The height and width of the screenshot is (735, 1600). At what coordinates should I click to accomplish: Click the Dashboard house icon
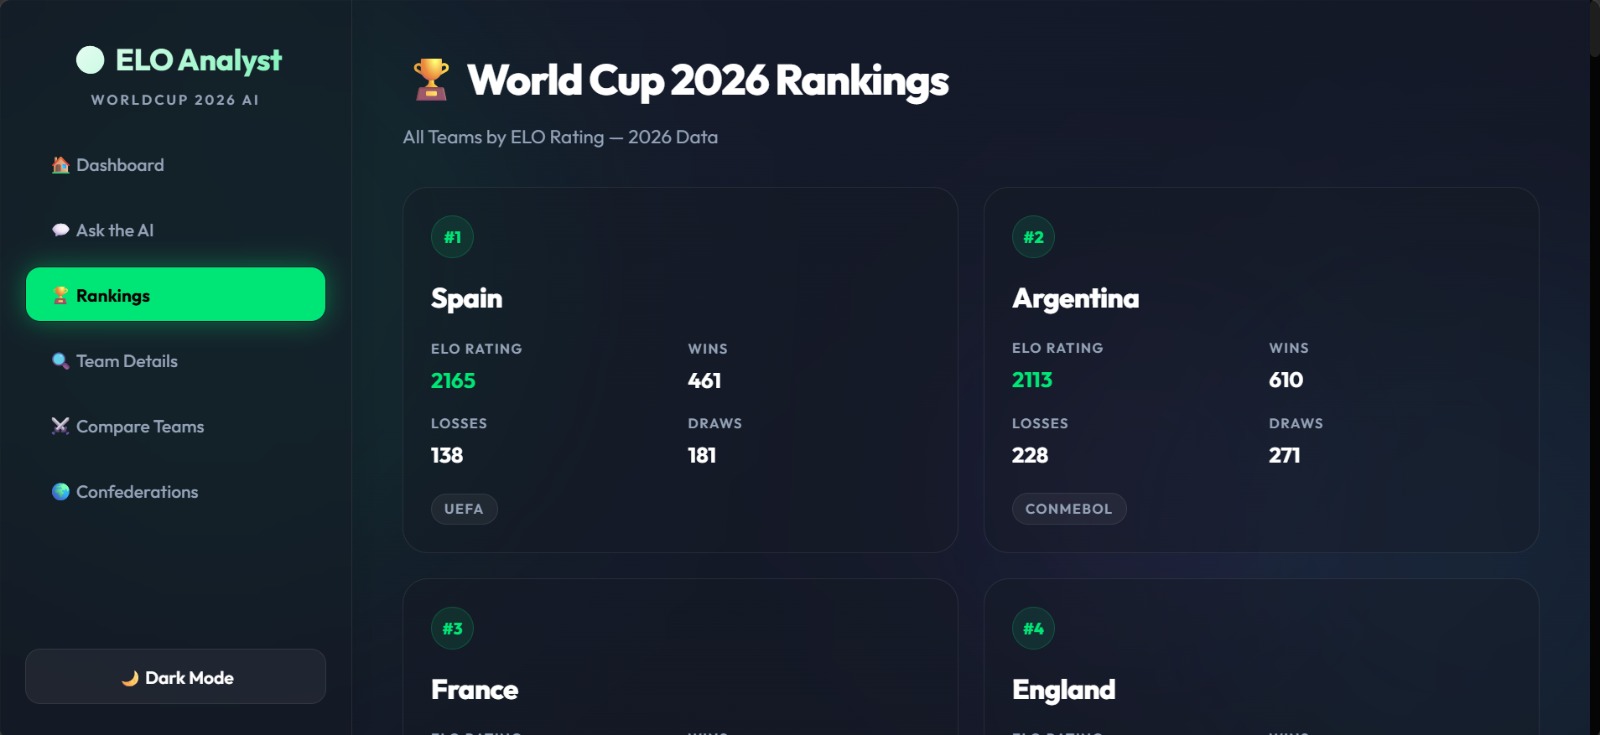point(60,165)
